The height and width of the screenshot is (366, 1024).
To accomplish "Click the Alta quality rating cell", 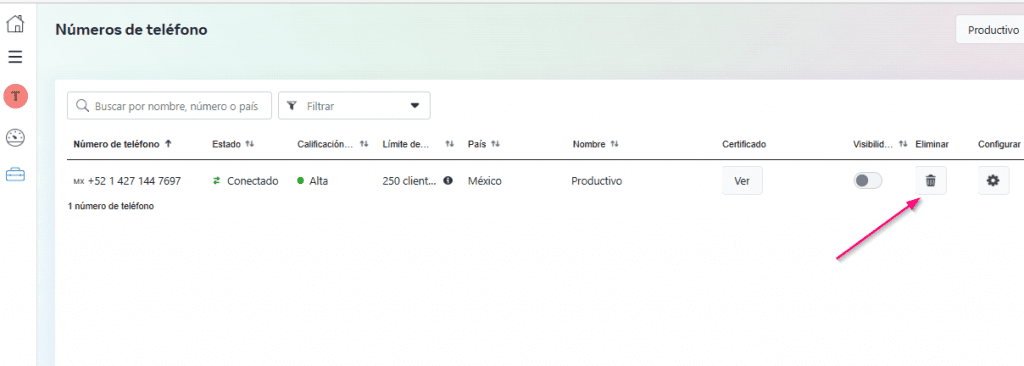I will coord(313,181).
